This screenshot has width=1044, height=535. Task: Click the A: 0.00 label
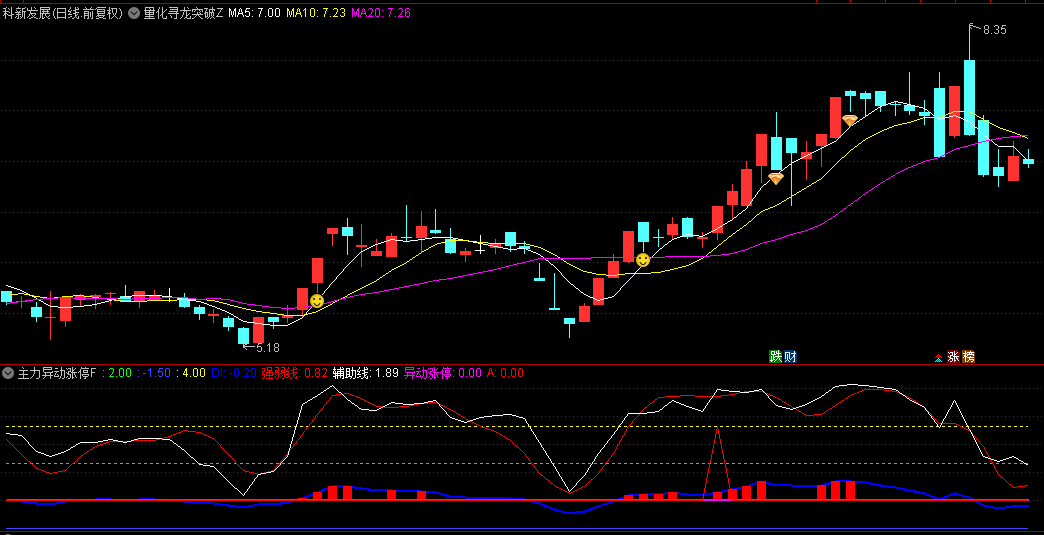point(505,373)
